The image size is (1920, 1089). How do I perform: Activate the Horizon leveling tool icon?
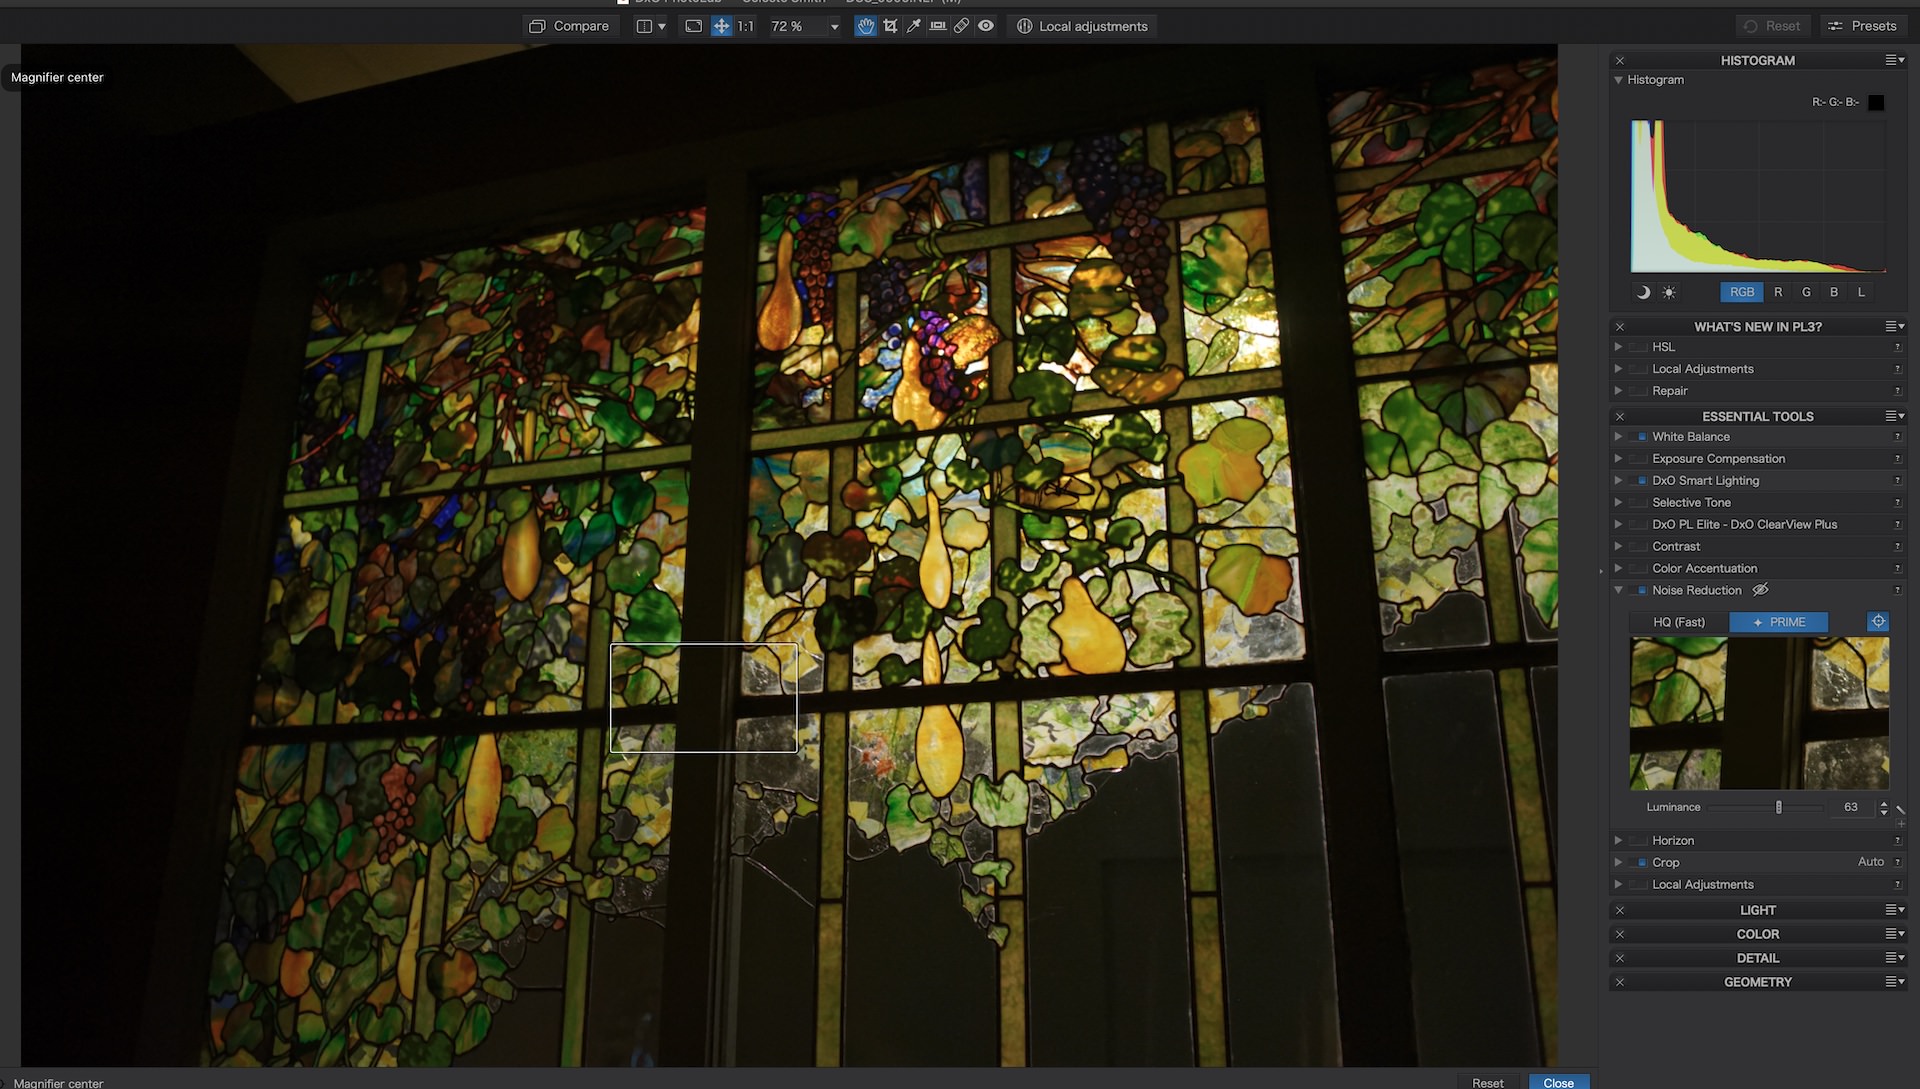[938, 26]
